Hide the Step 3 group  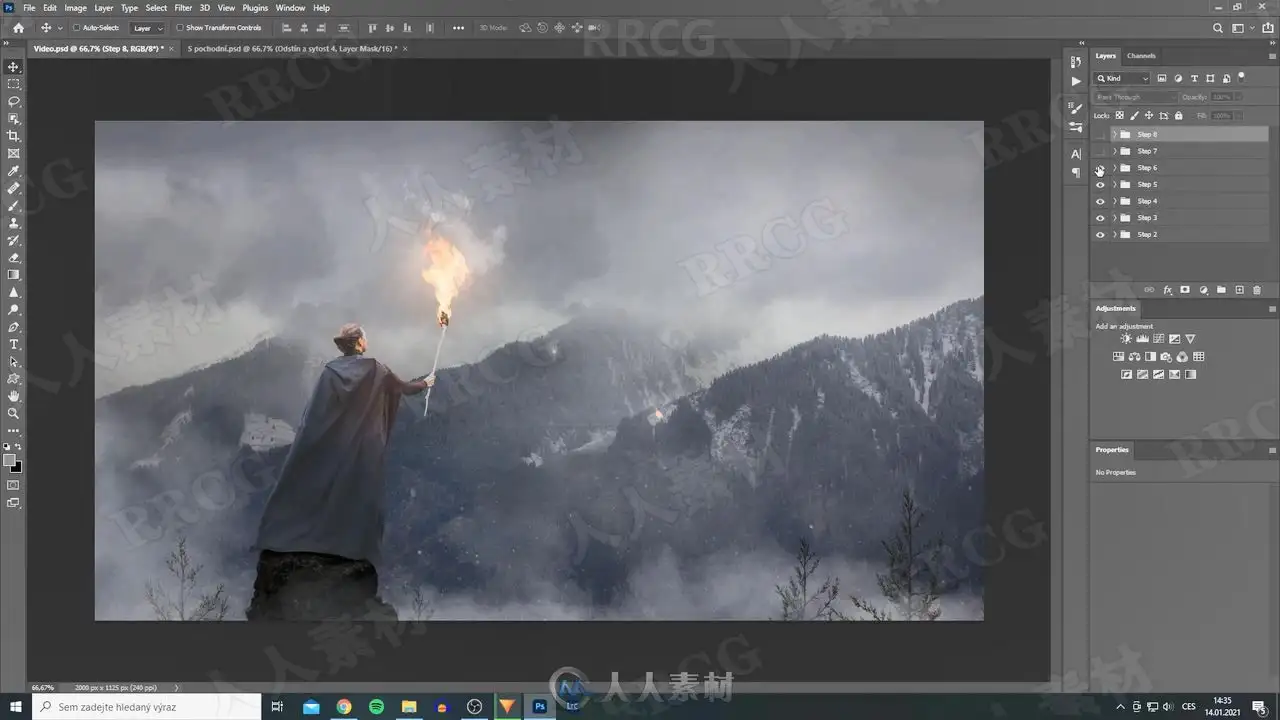pos(1100,218)
